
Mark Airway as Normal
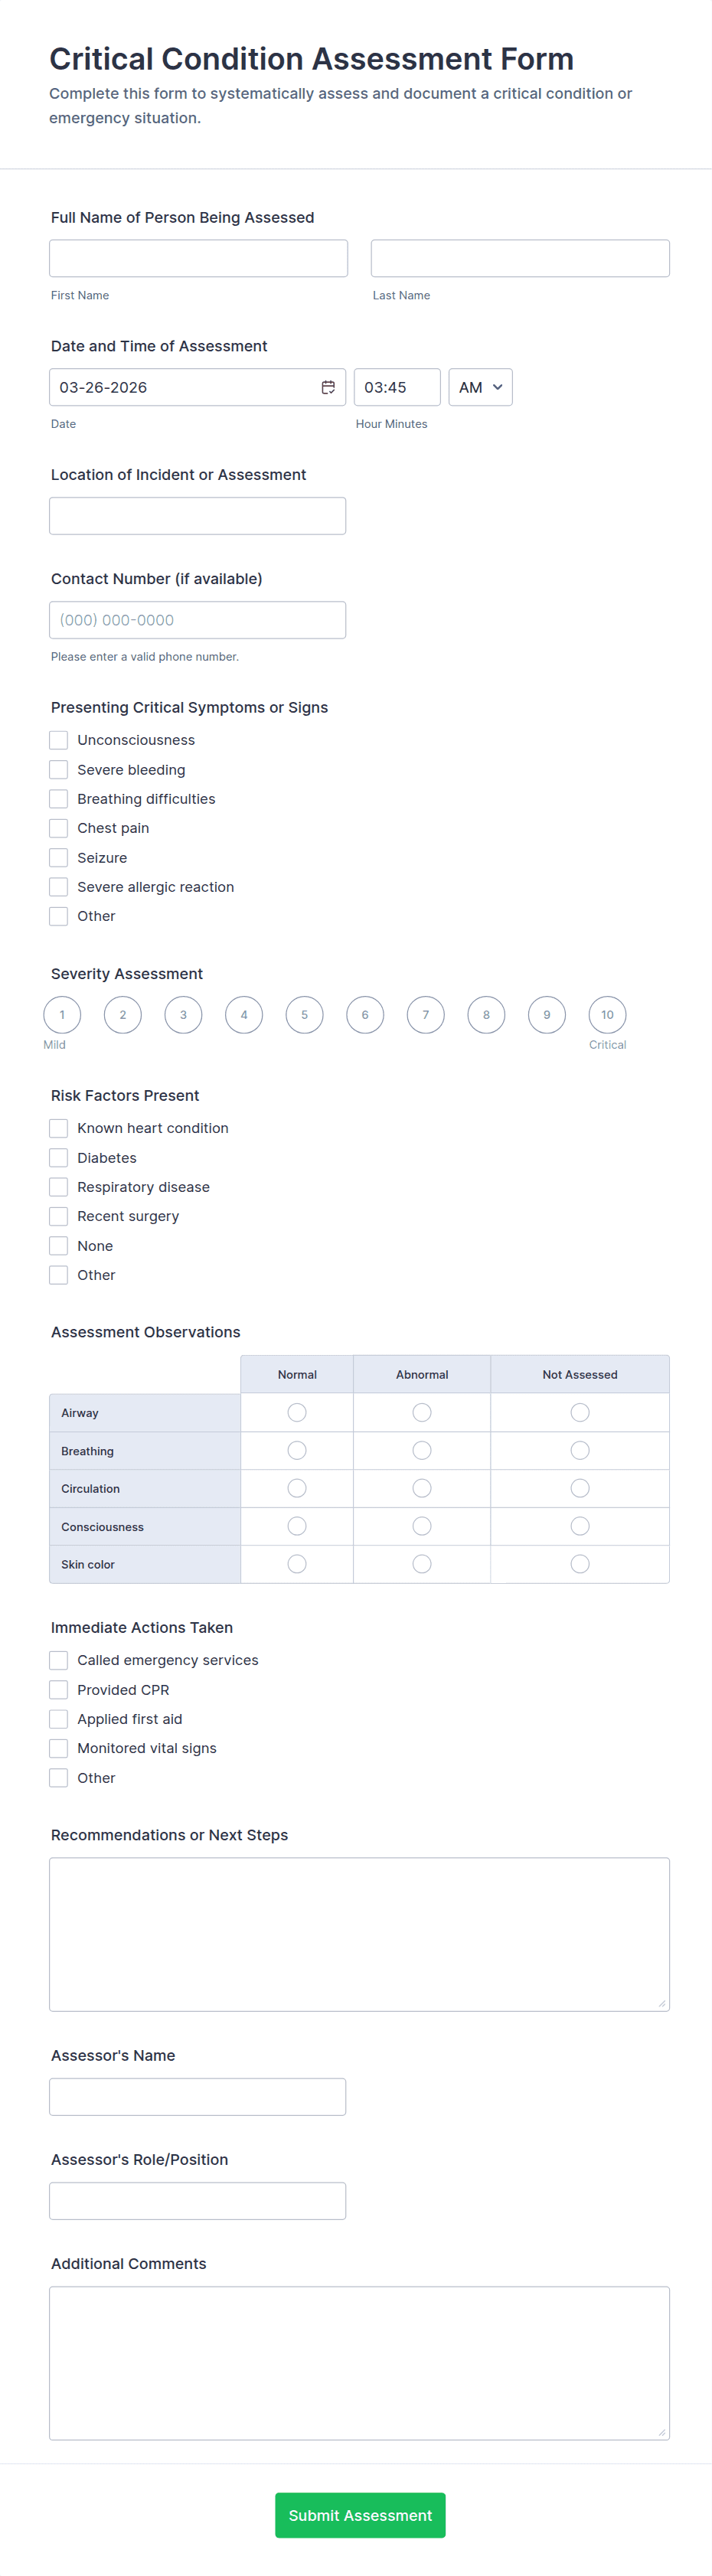[x=297, y=1412]
